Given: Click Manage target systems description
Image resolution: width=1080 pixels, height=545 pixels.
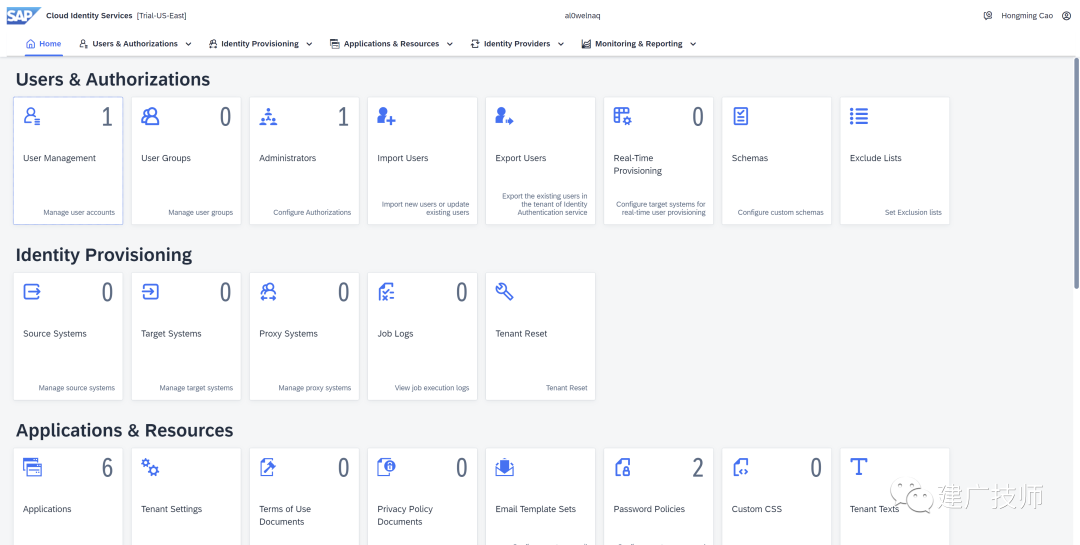Looking at the screenshot, I should tap(196, 388).
